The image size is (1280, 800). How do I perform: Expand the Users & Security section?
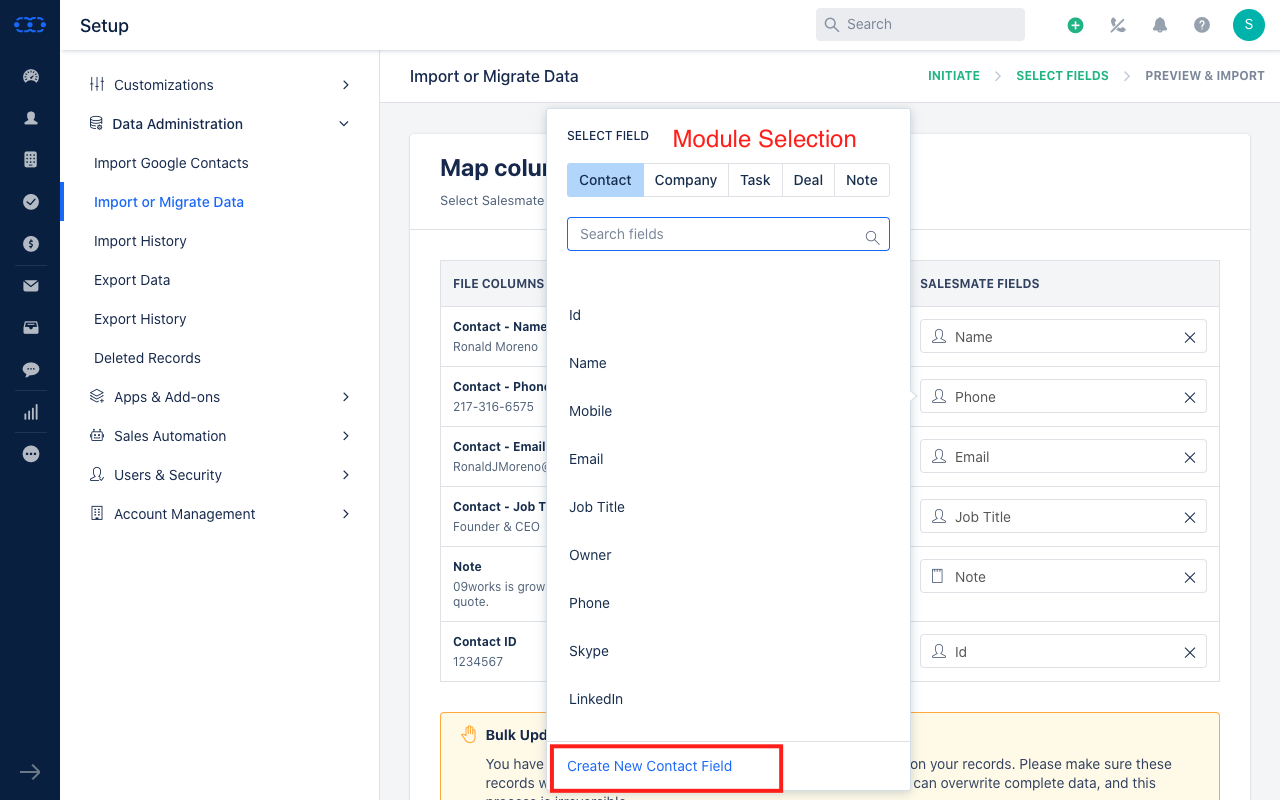coord(219,475)
